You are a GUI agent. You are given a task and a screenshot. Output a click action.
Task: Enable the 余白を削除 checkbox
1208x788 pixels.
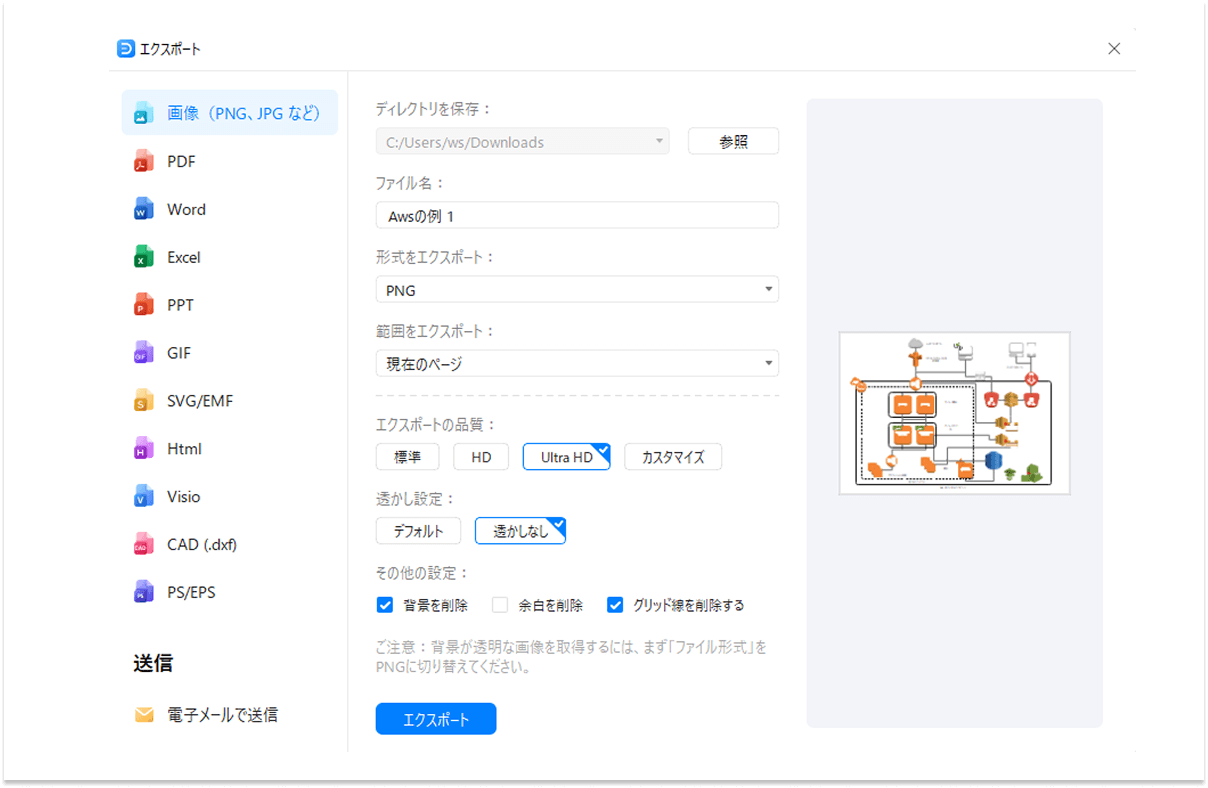point(499,604)
